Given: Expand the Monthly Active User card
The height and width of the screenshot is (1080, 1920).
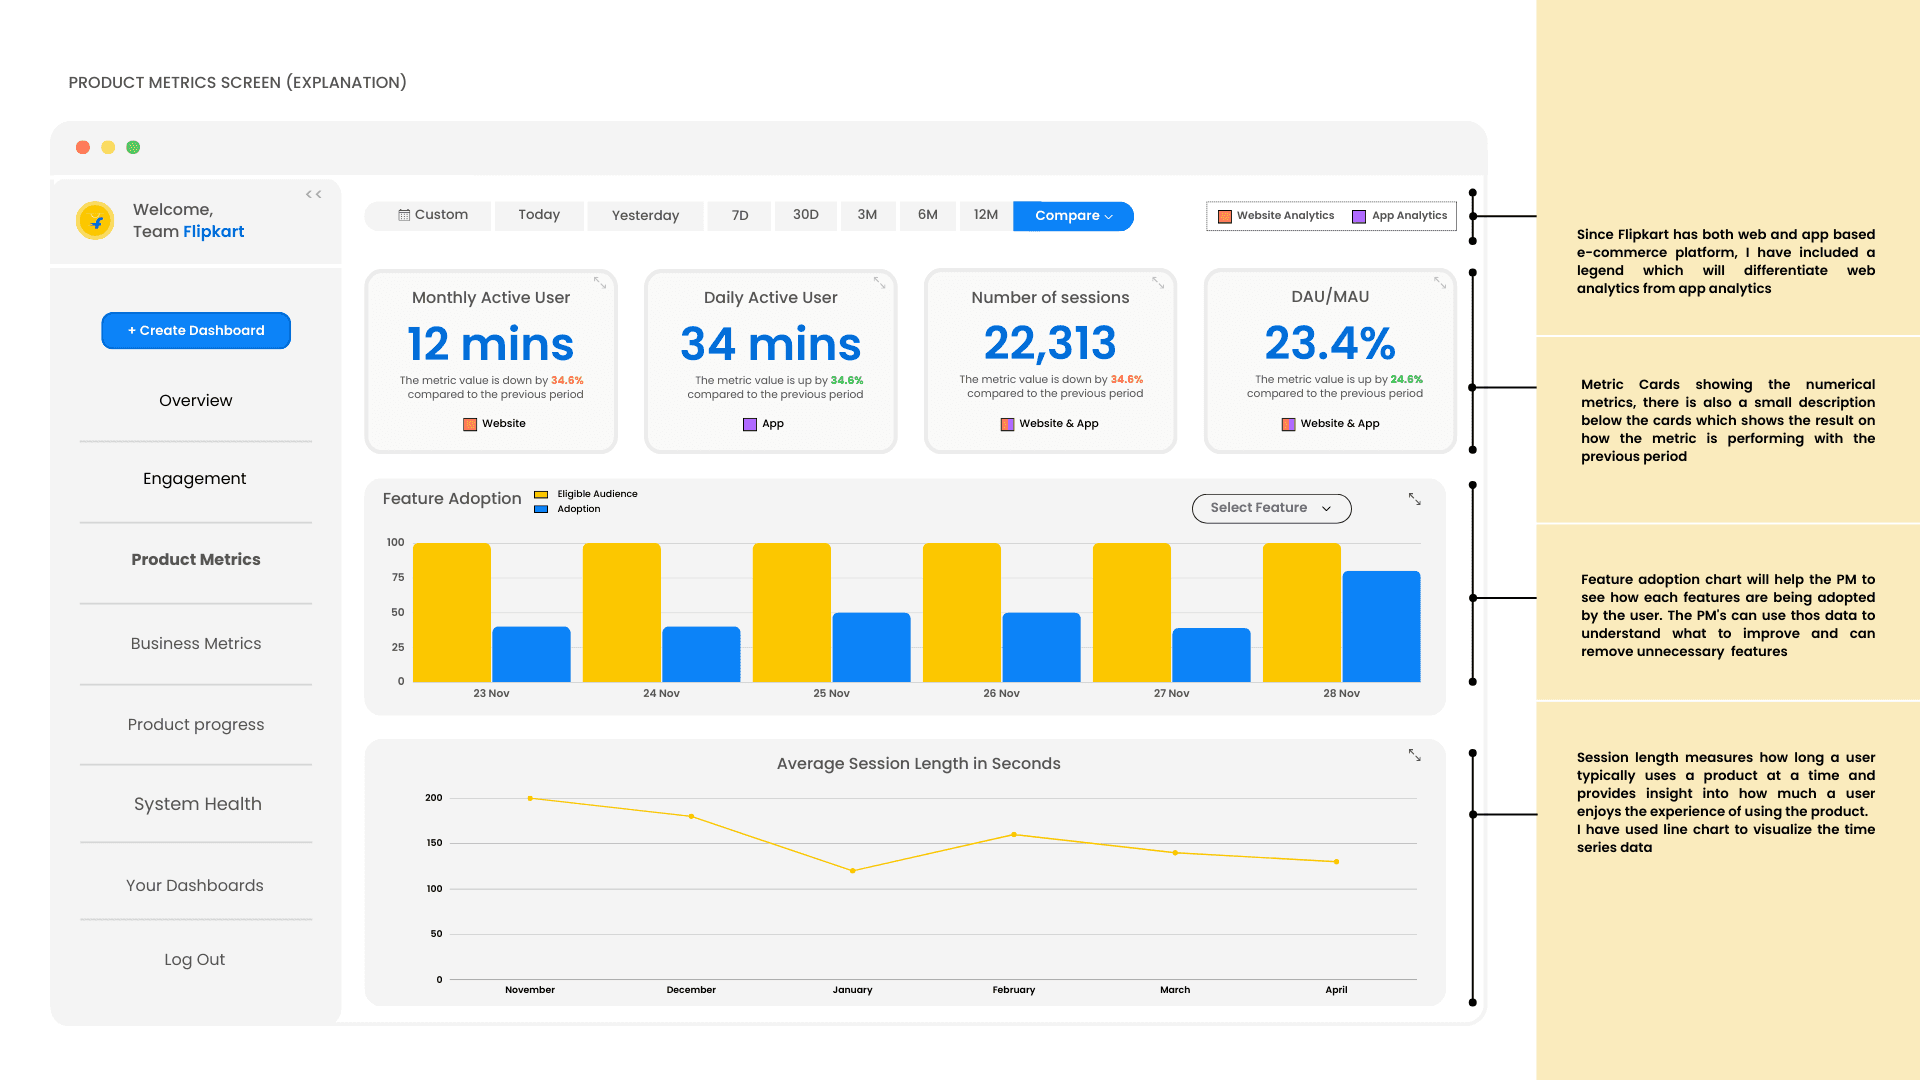Looking at the screenshot, I should pyautogui.click(x=600, y=283).
